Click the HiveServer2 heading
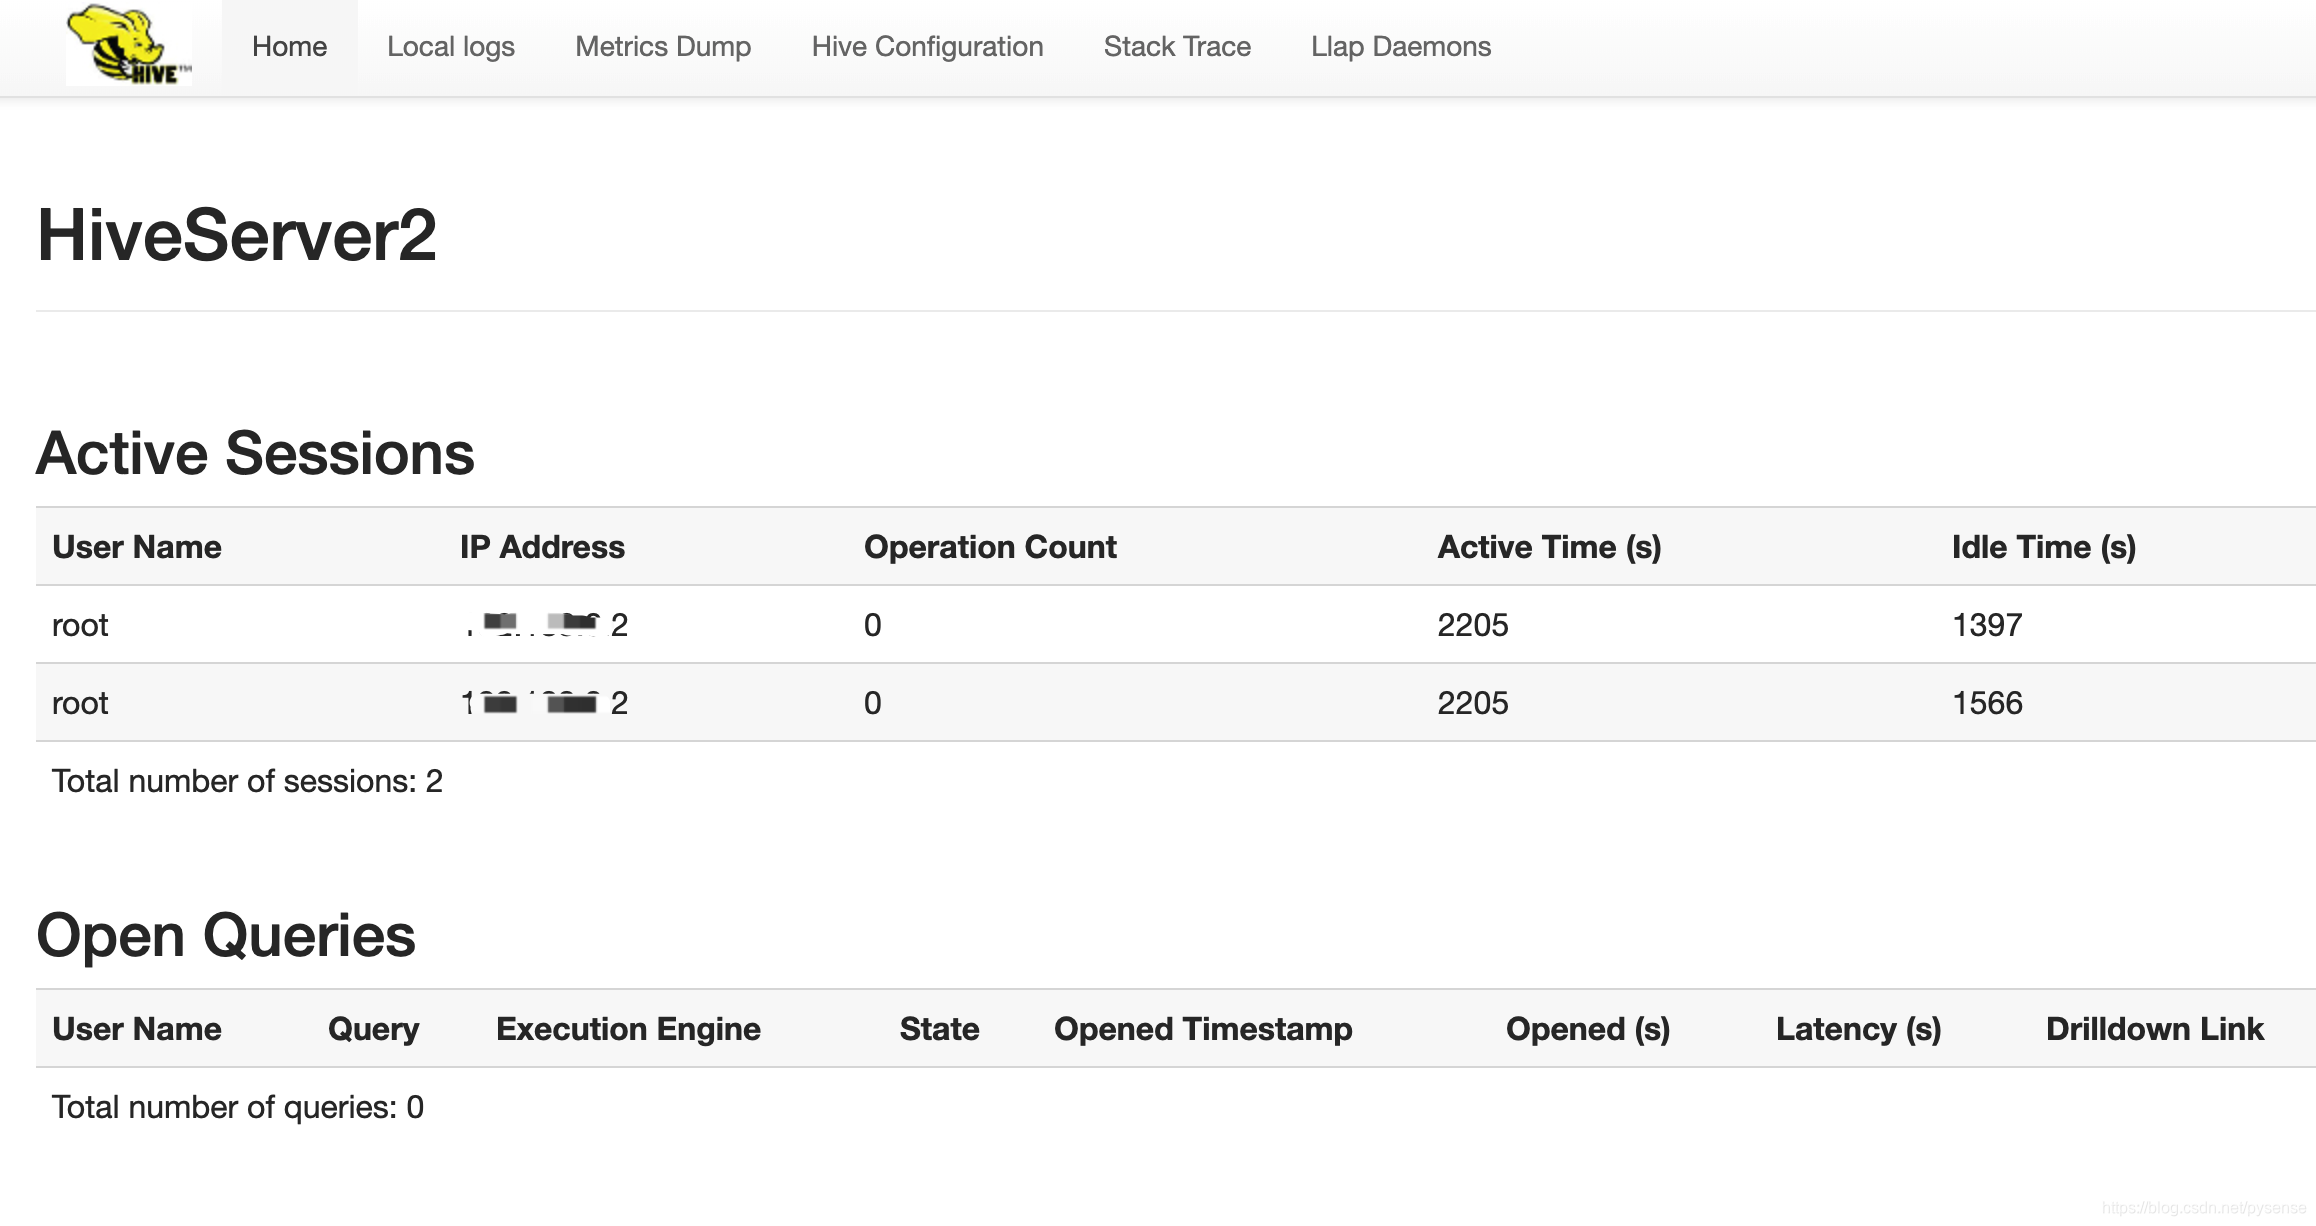The width and height of the screenshot is (2316, 1226). [237, 236]
